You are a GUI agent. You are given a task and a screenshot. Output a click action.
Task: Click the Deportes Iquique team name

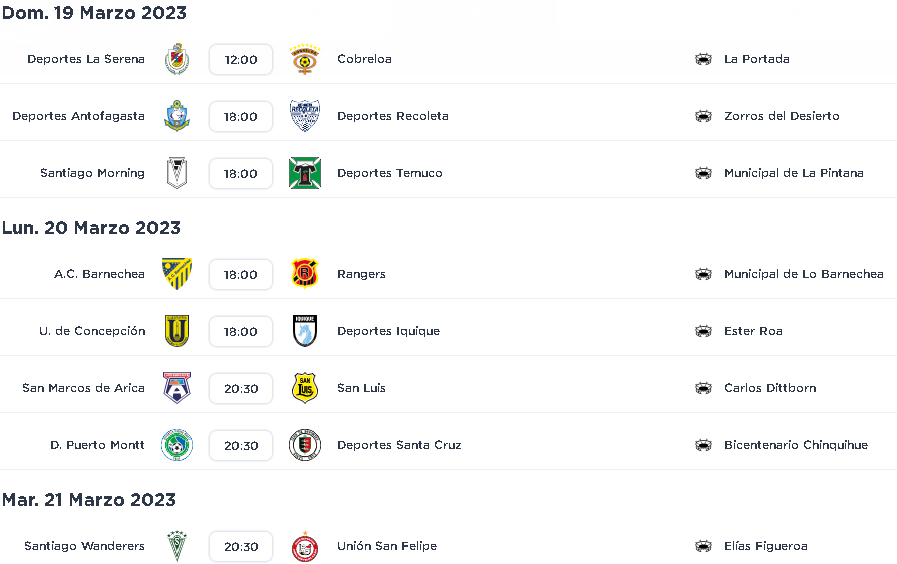click(x=388, y=331)
